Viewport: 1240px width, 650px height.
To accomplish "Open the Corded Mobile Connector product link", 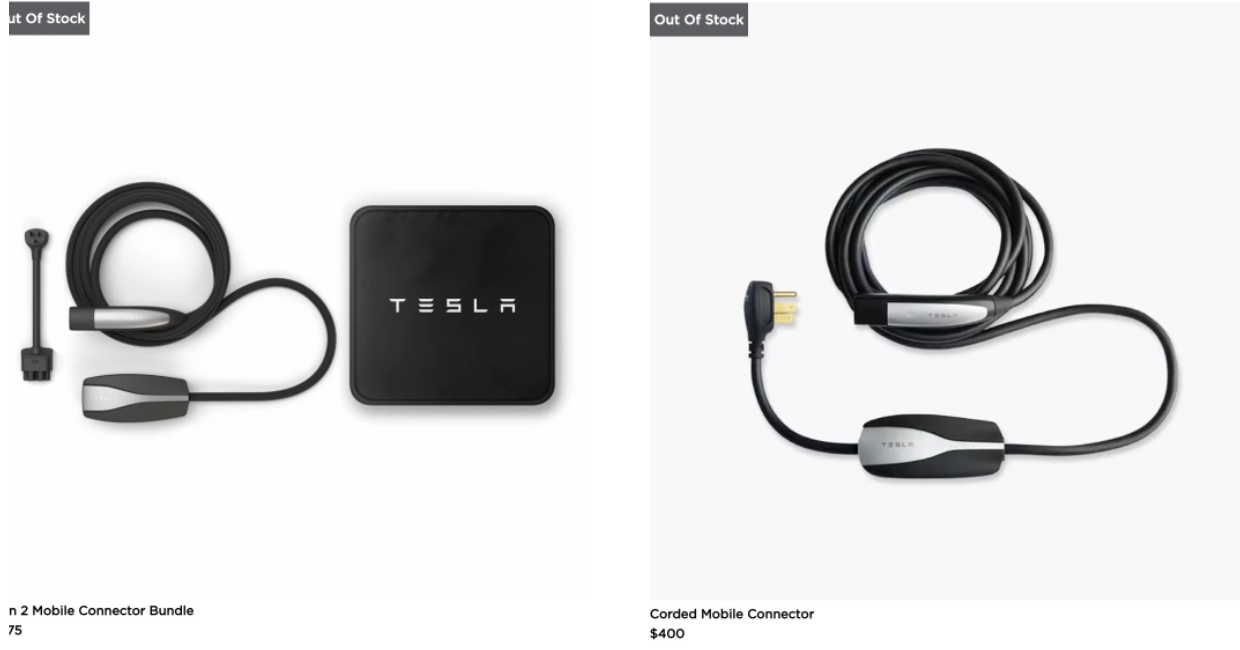I will [x=731, y=614].
